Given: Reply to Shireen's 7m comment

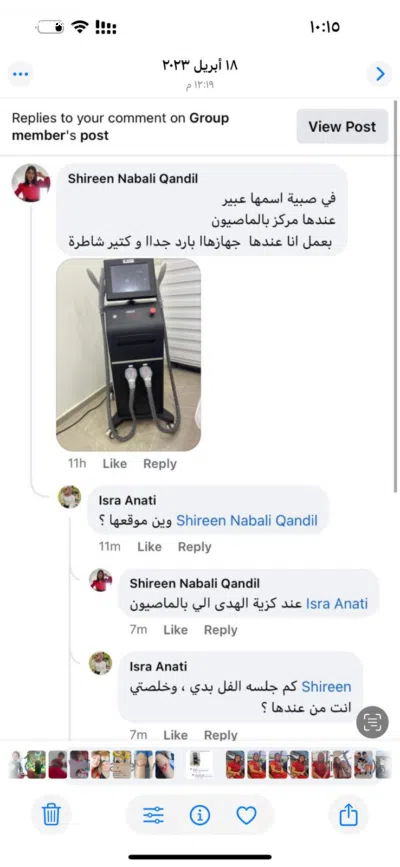Looking at the screenshot, I should pos(220,630).
